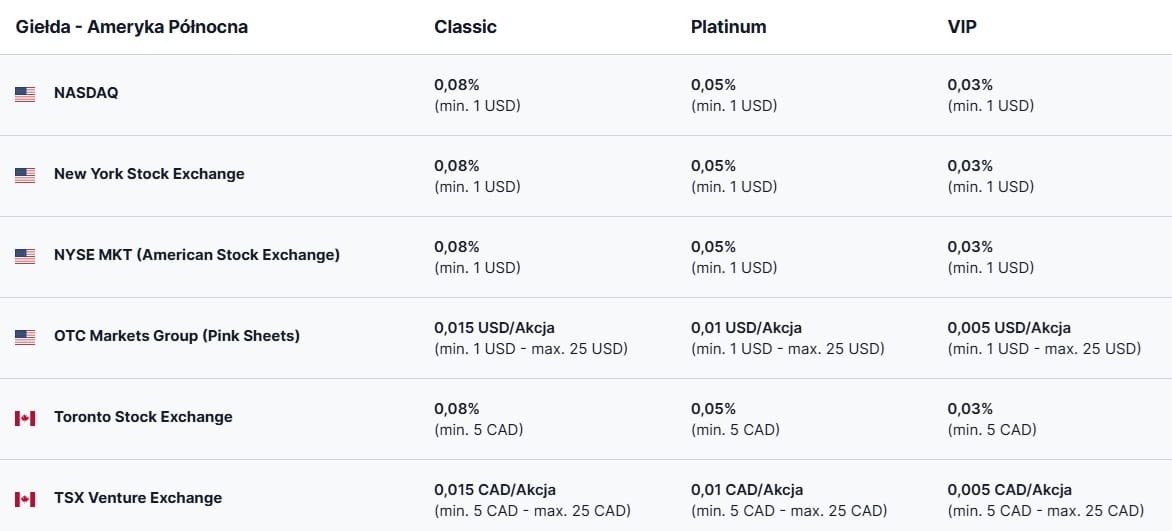Click NASDAQ Classic 0,08% fee cell
Image resolution: width=1172 pixels, height=531 pixels.
tap(477, 95)
